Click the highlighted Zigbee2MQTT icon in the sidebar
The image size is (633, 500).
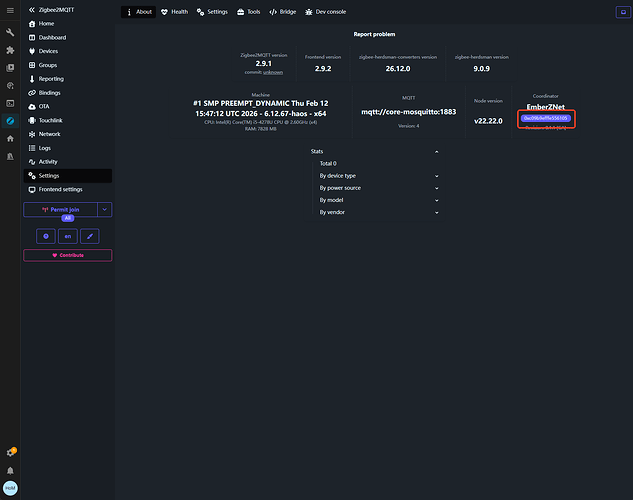[x=10, y=121]
